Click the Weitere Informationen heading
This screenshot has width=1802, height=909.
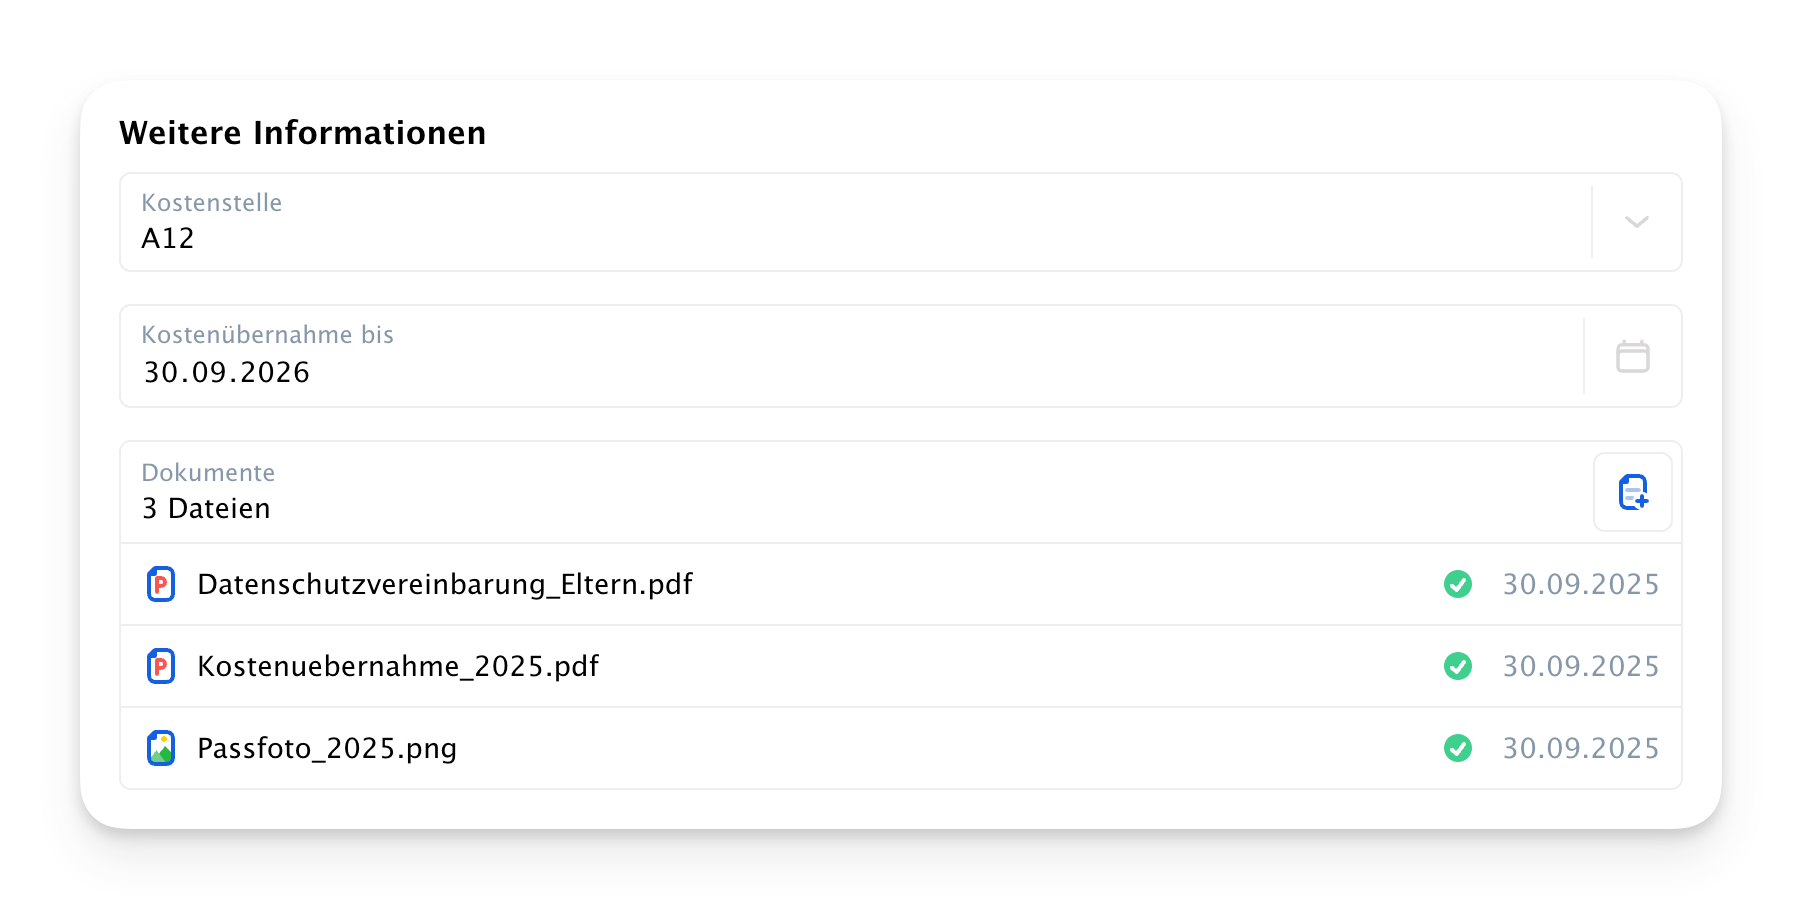[x=303, y=132]
